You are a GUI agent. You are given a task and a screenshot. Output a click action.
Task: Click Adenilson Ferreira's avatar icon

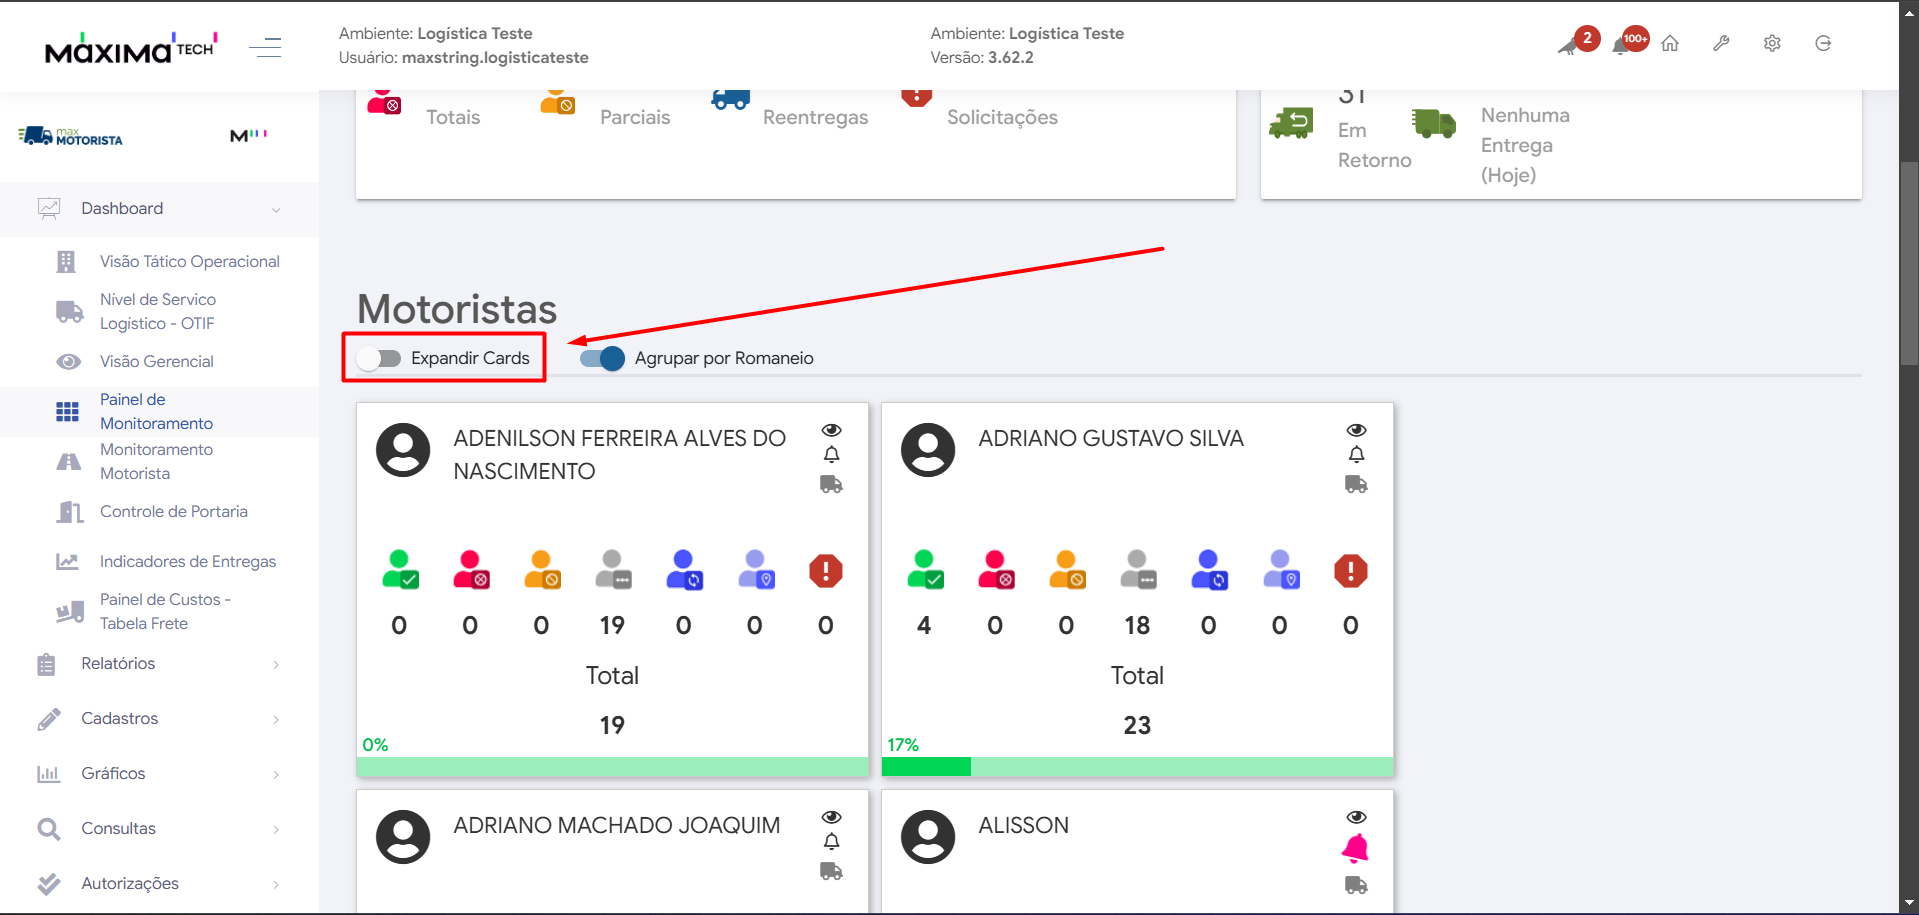click(x=403, y=450)
